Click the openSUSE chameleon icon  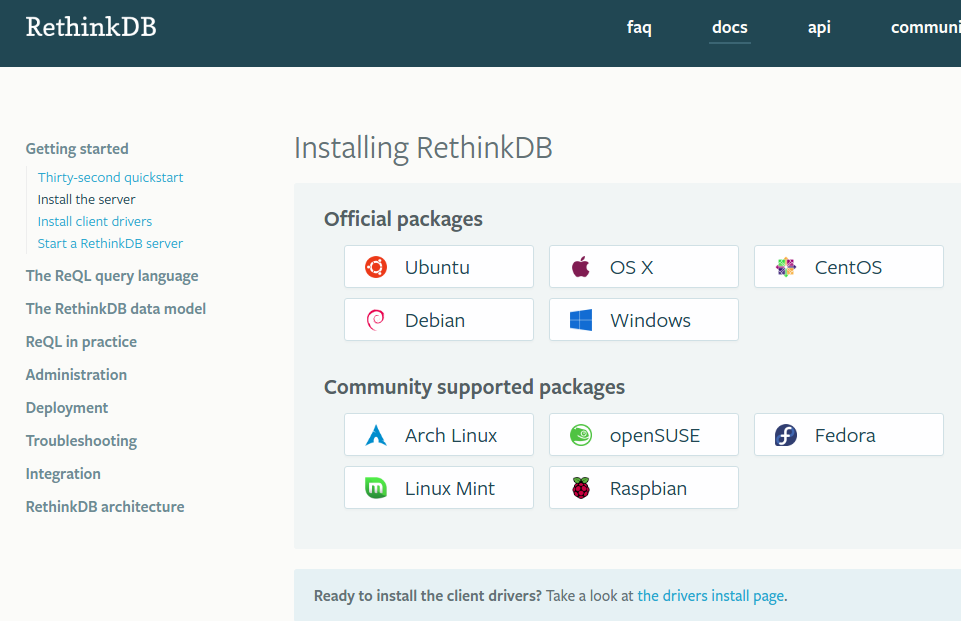tap(581, 435)
